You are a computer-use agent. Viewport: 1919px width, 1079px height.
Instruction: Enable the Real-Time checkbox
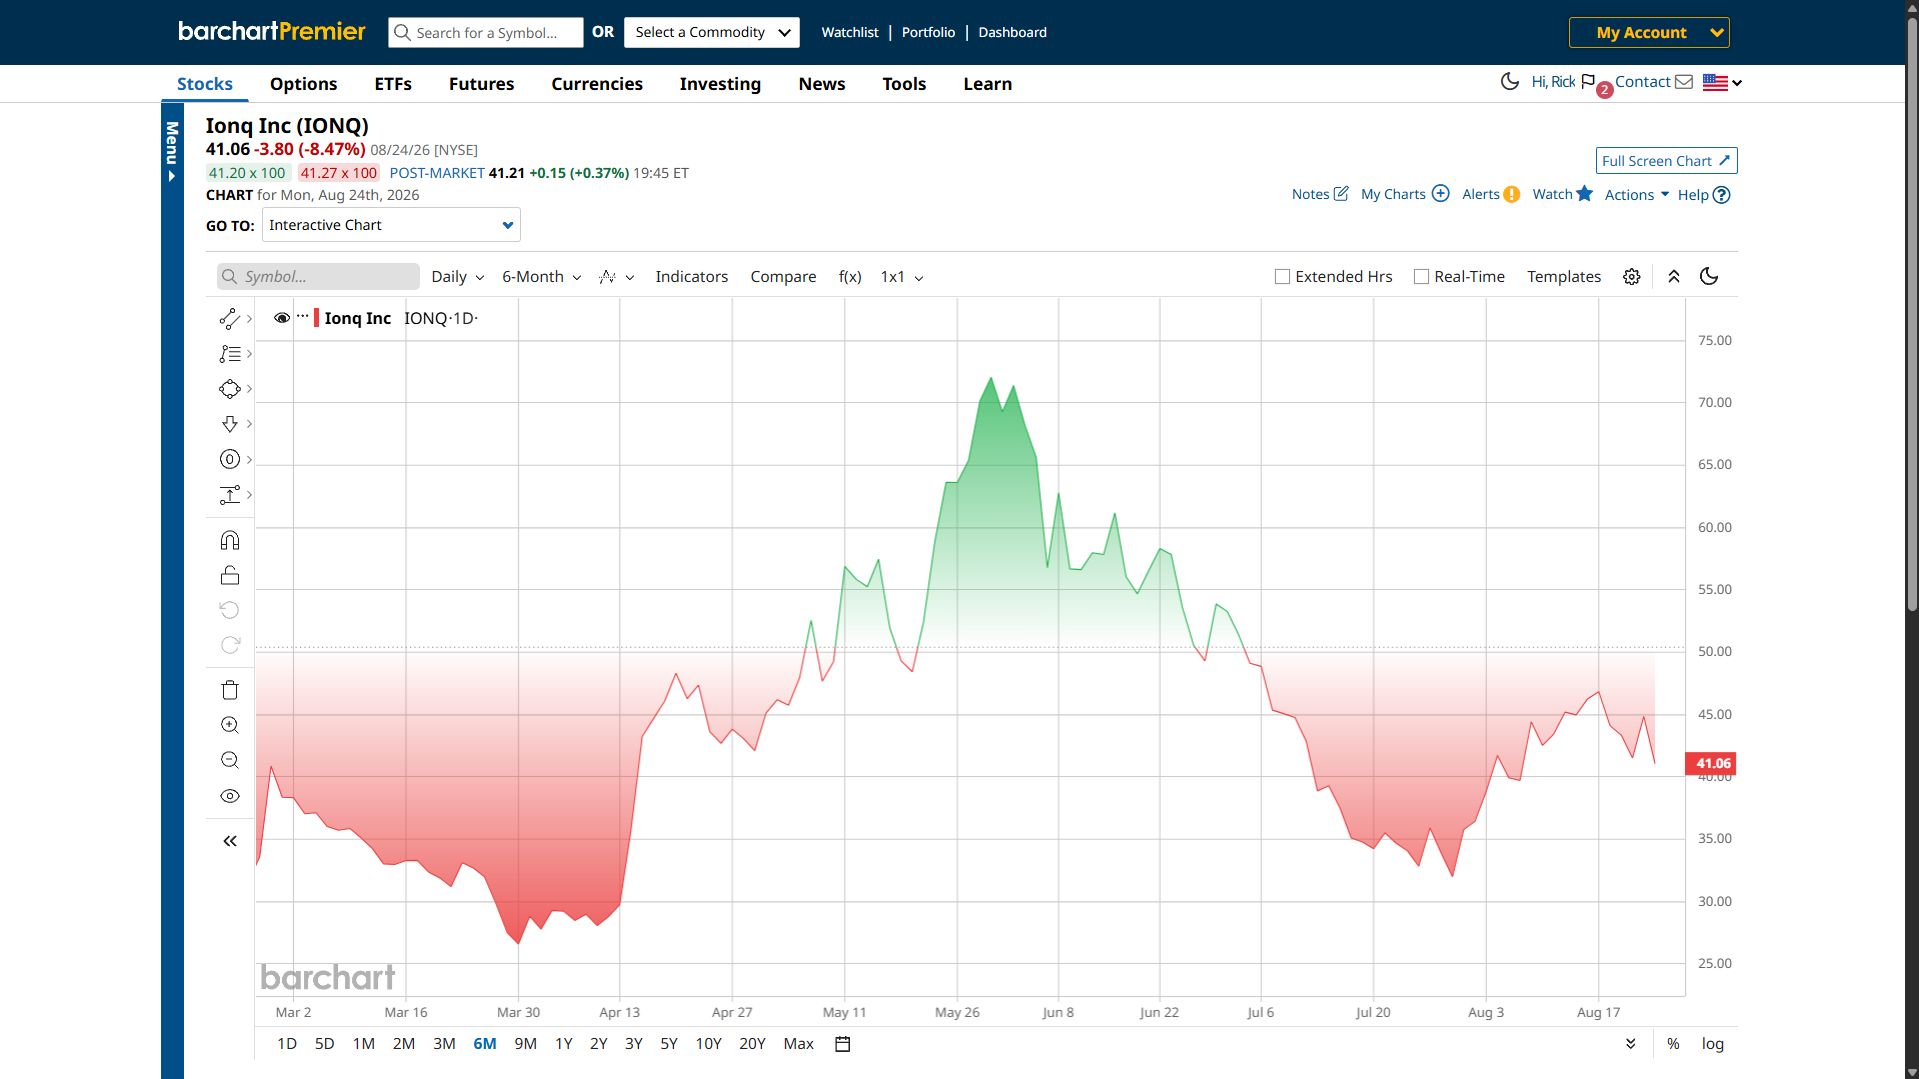[x=1421, y=277]
